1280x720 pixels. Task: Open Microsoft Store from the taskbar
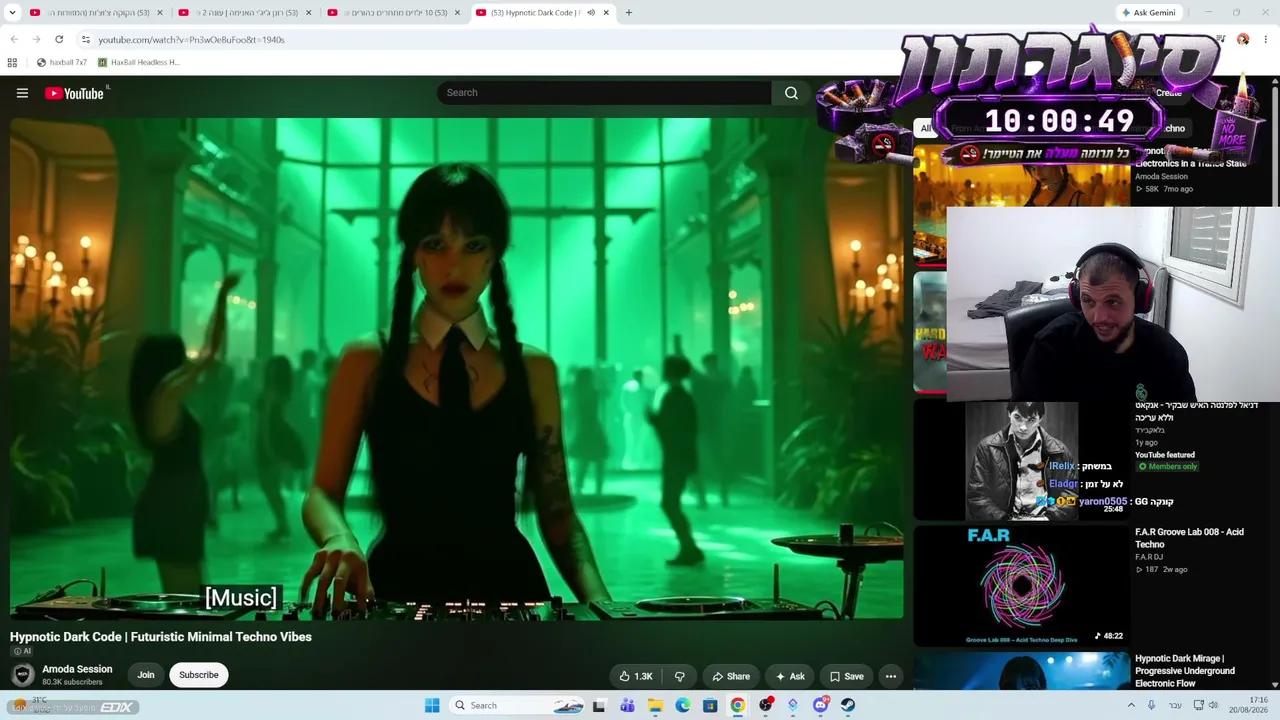710,705
